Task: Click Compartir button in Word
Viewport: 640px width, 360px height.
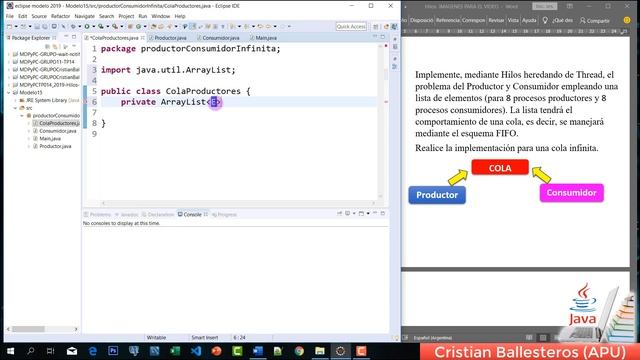Action: point(595,20)
